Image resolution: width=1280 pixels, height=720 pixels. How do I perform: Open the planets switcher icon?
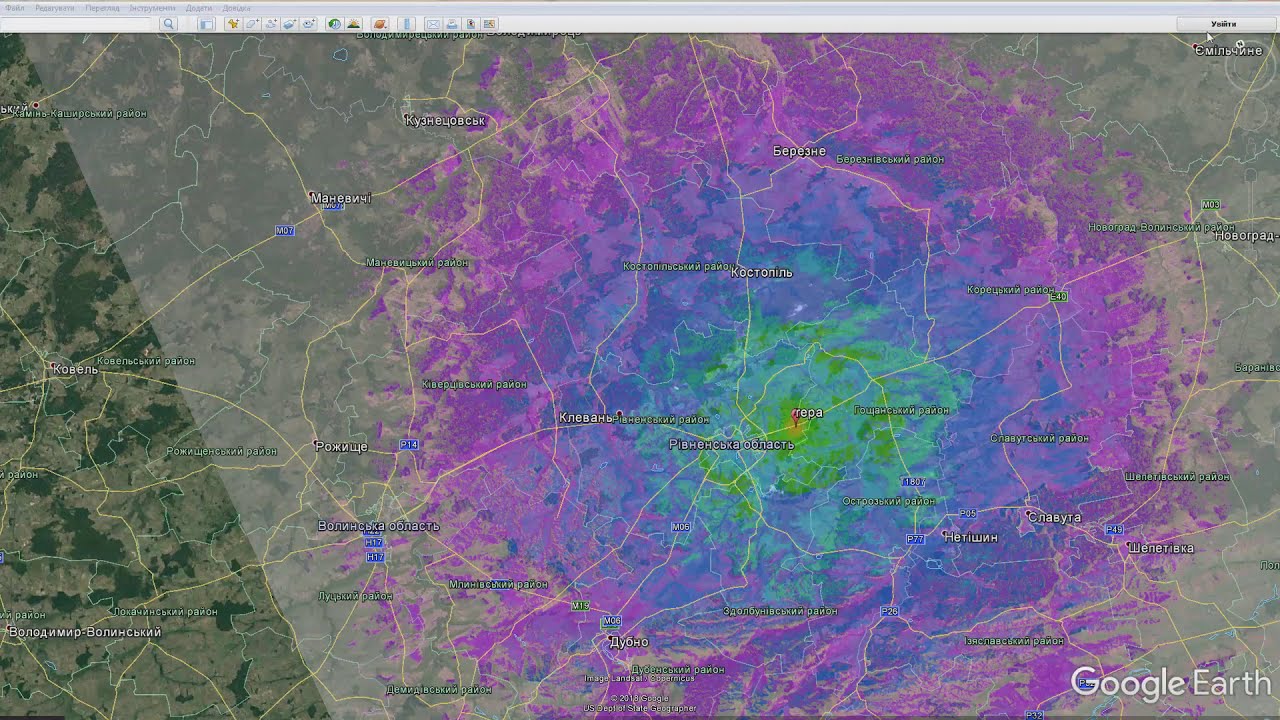(x=380, y=24)
